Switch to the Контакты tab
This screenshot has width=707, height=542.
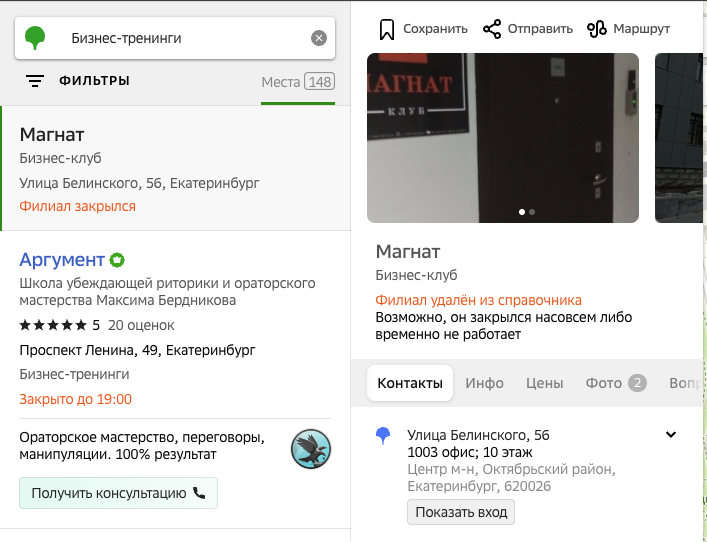[x=410, y=383]
